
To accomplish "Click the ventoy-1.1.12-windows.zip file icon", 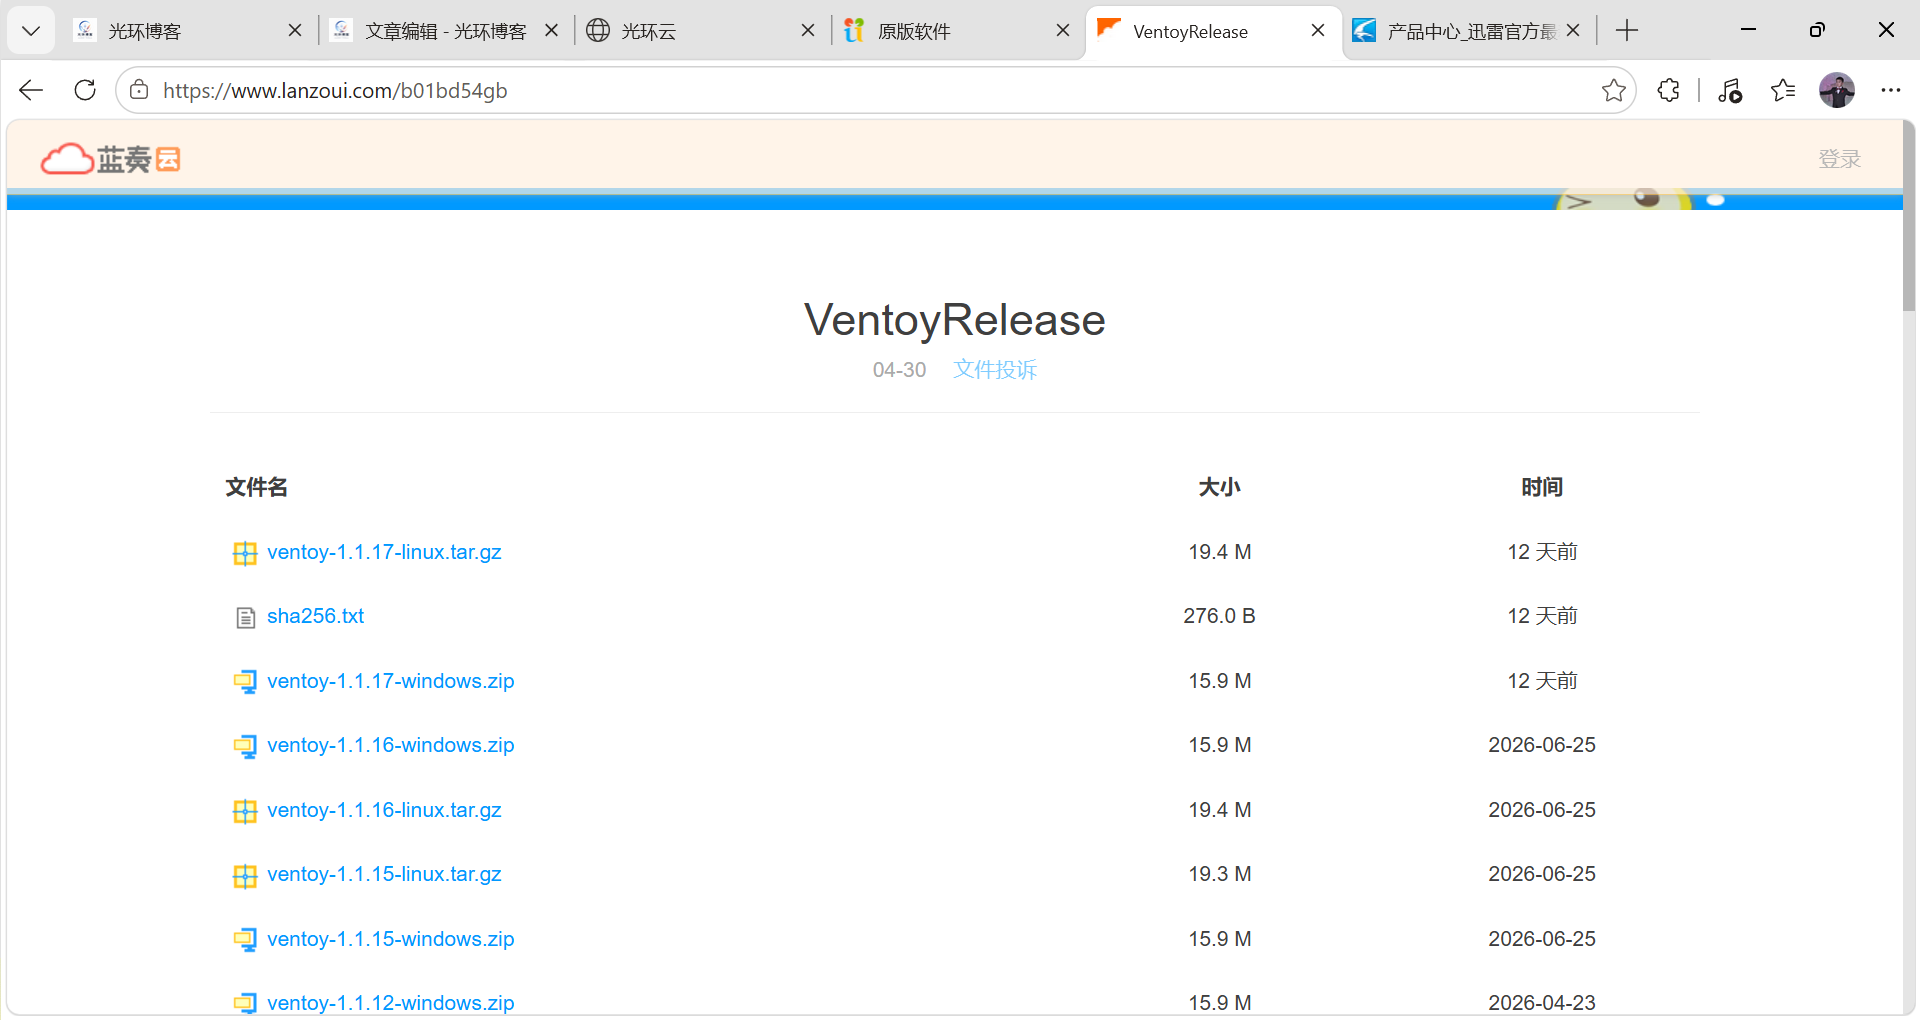I will (245, 1003).
